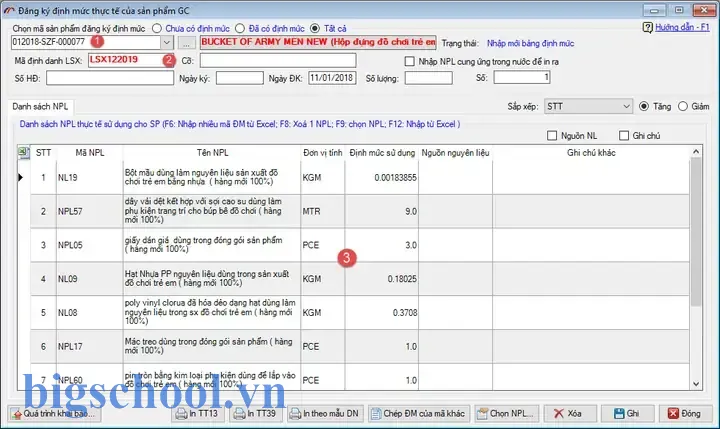Toggle Nhập NPL cung ứng trong nước checkbox
Image resolution: width=720 pixels, height=429 pixels.
[410, 61]
